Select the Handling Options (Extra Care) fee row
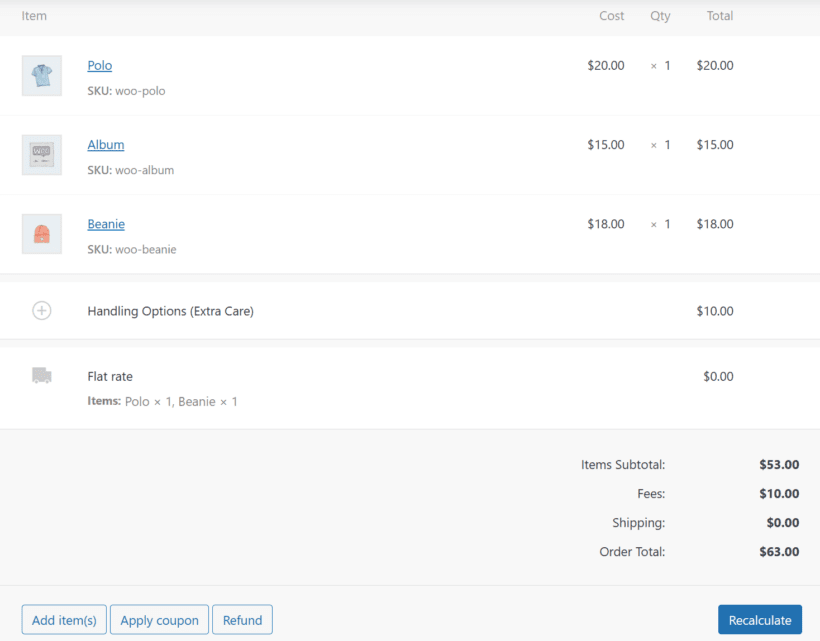Screen dimensions: 820x641 pos(170,311)
